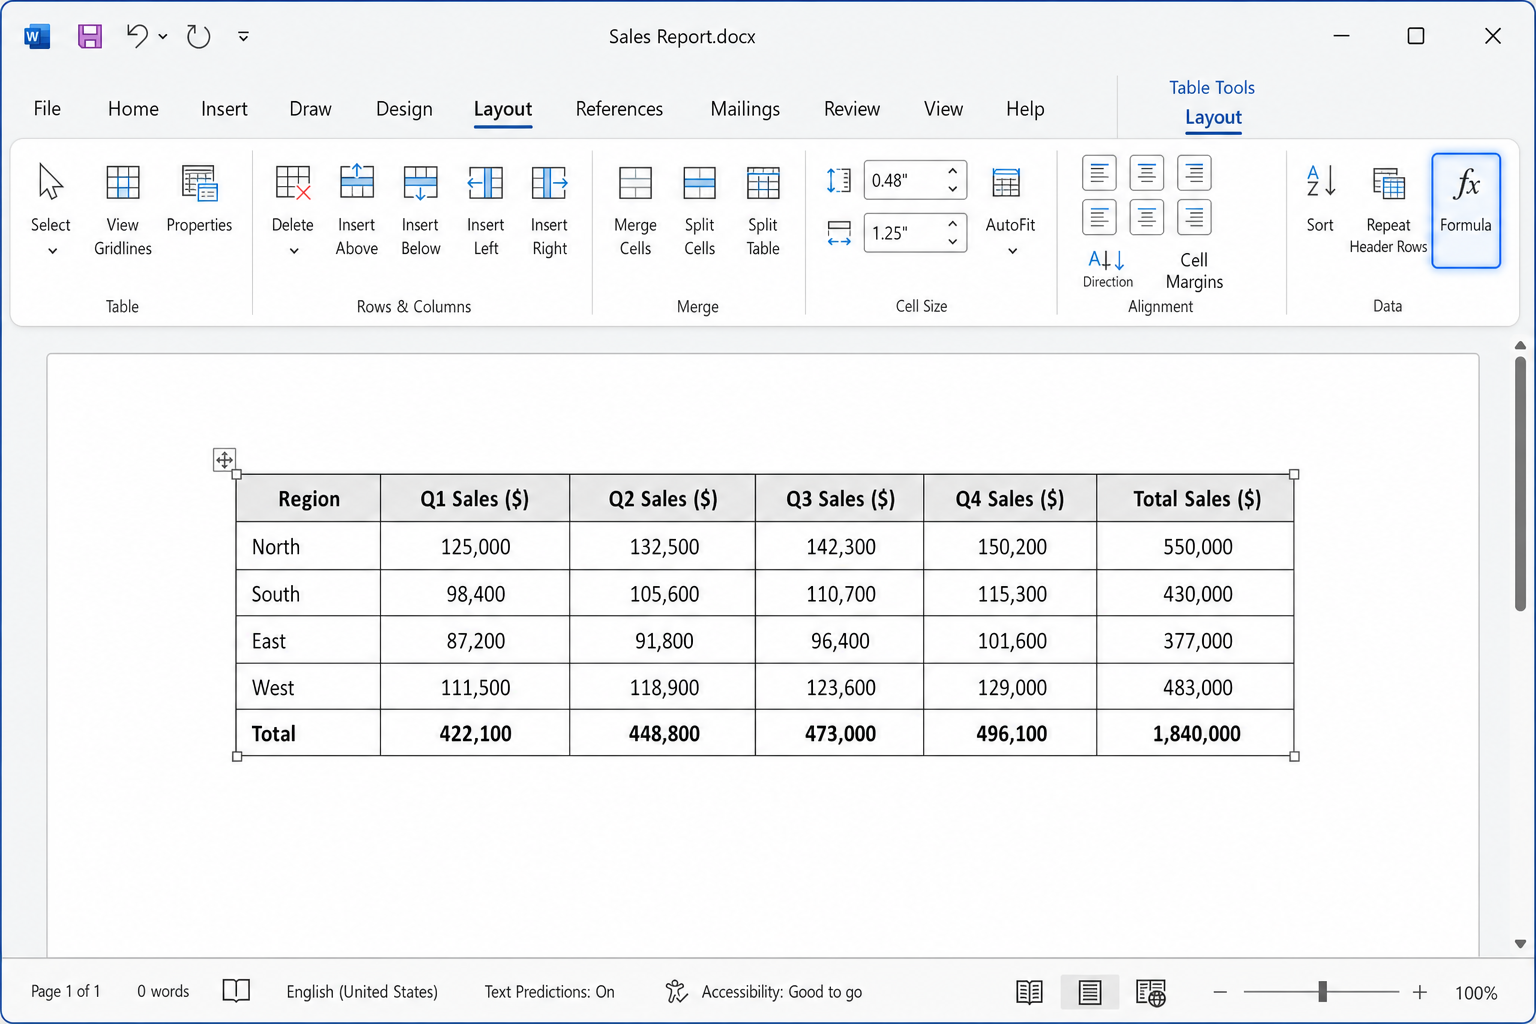Click Split Table
Viewport: 1536px width, 1024px height.
coord(763,210)
